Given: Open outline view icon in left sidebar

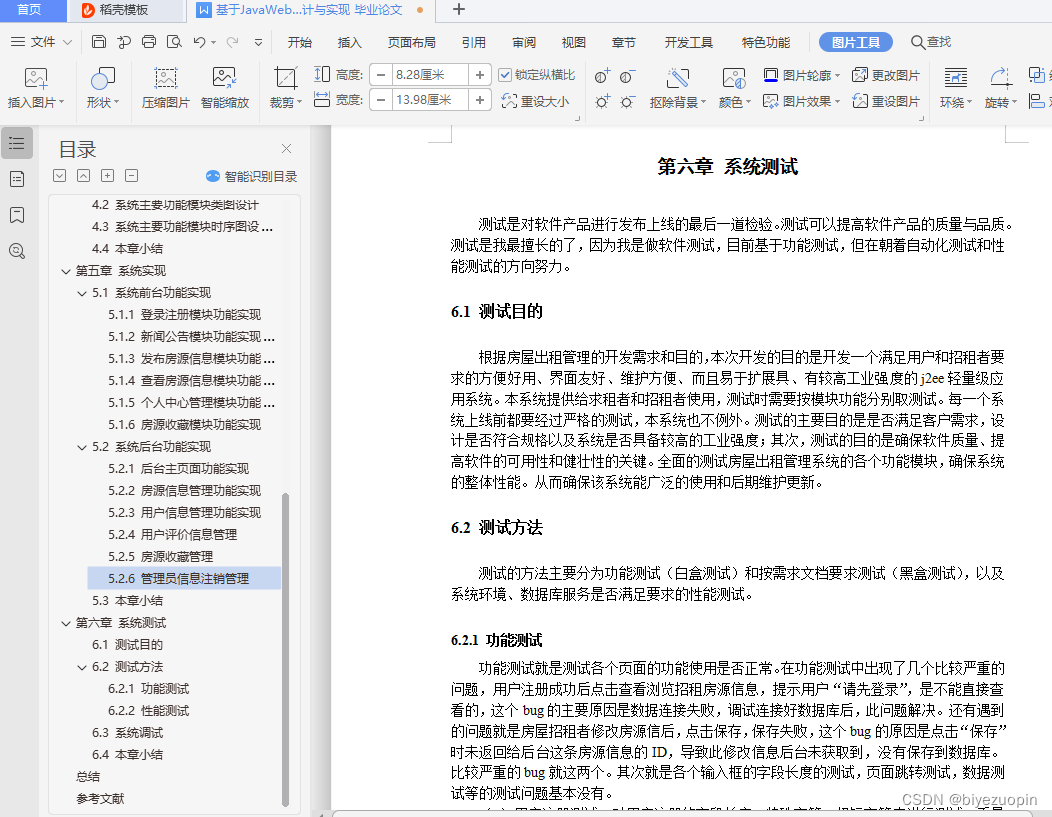Looking at the screenshot, I should 17,143.
